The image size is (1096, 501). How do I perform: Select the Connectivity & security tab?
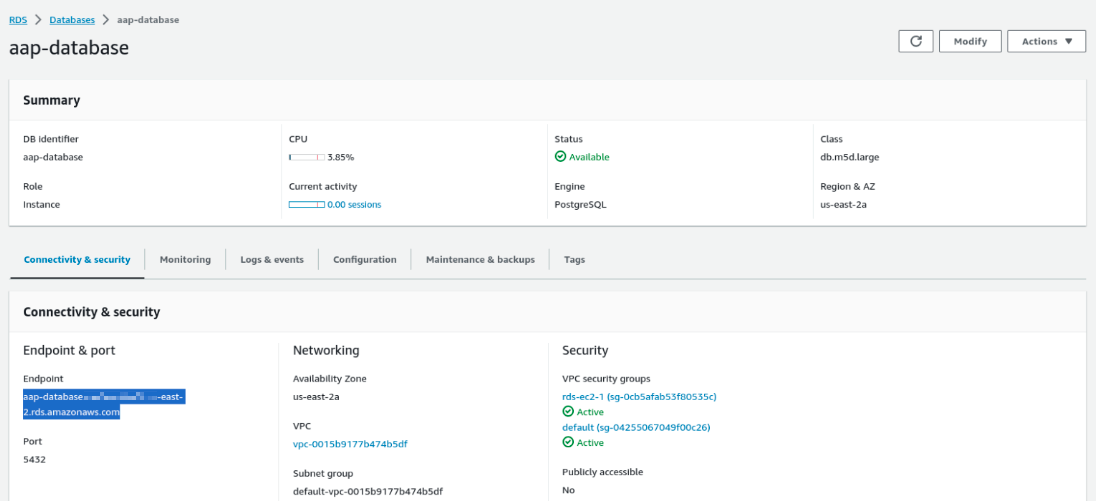coord(77,260)
